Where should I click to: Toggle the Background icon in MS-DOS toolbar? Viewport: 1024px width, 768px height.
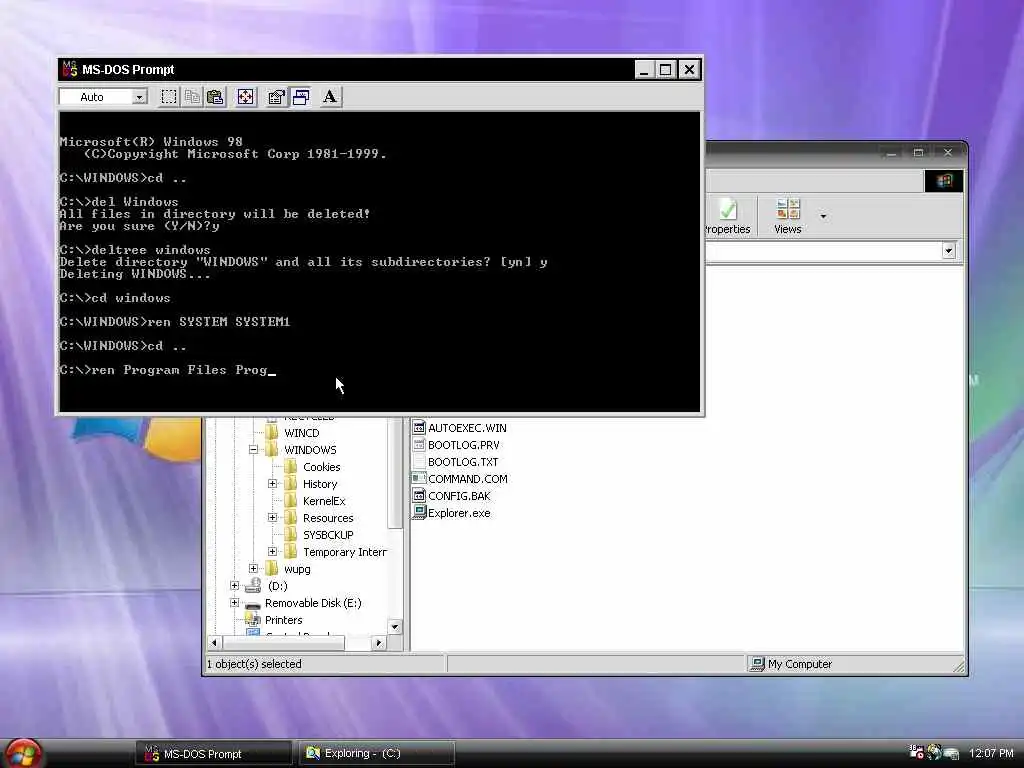(x=300, y=97)
